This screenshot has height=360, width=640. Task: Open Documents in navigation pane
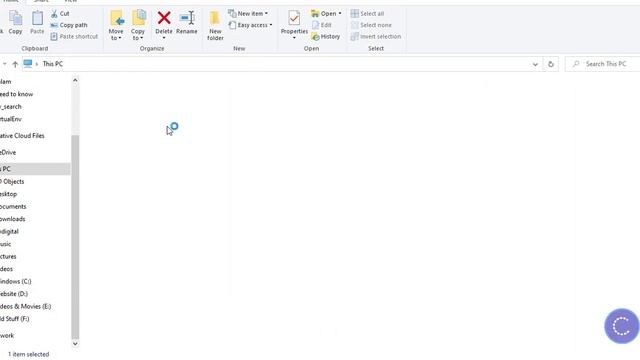coord(13,207)
